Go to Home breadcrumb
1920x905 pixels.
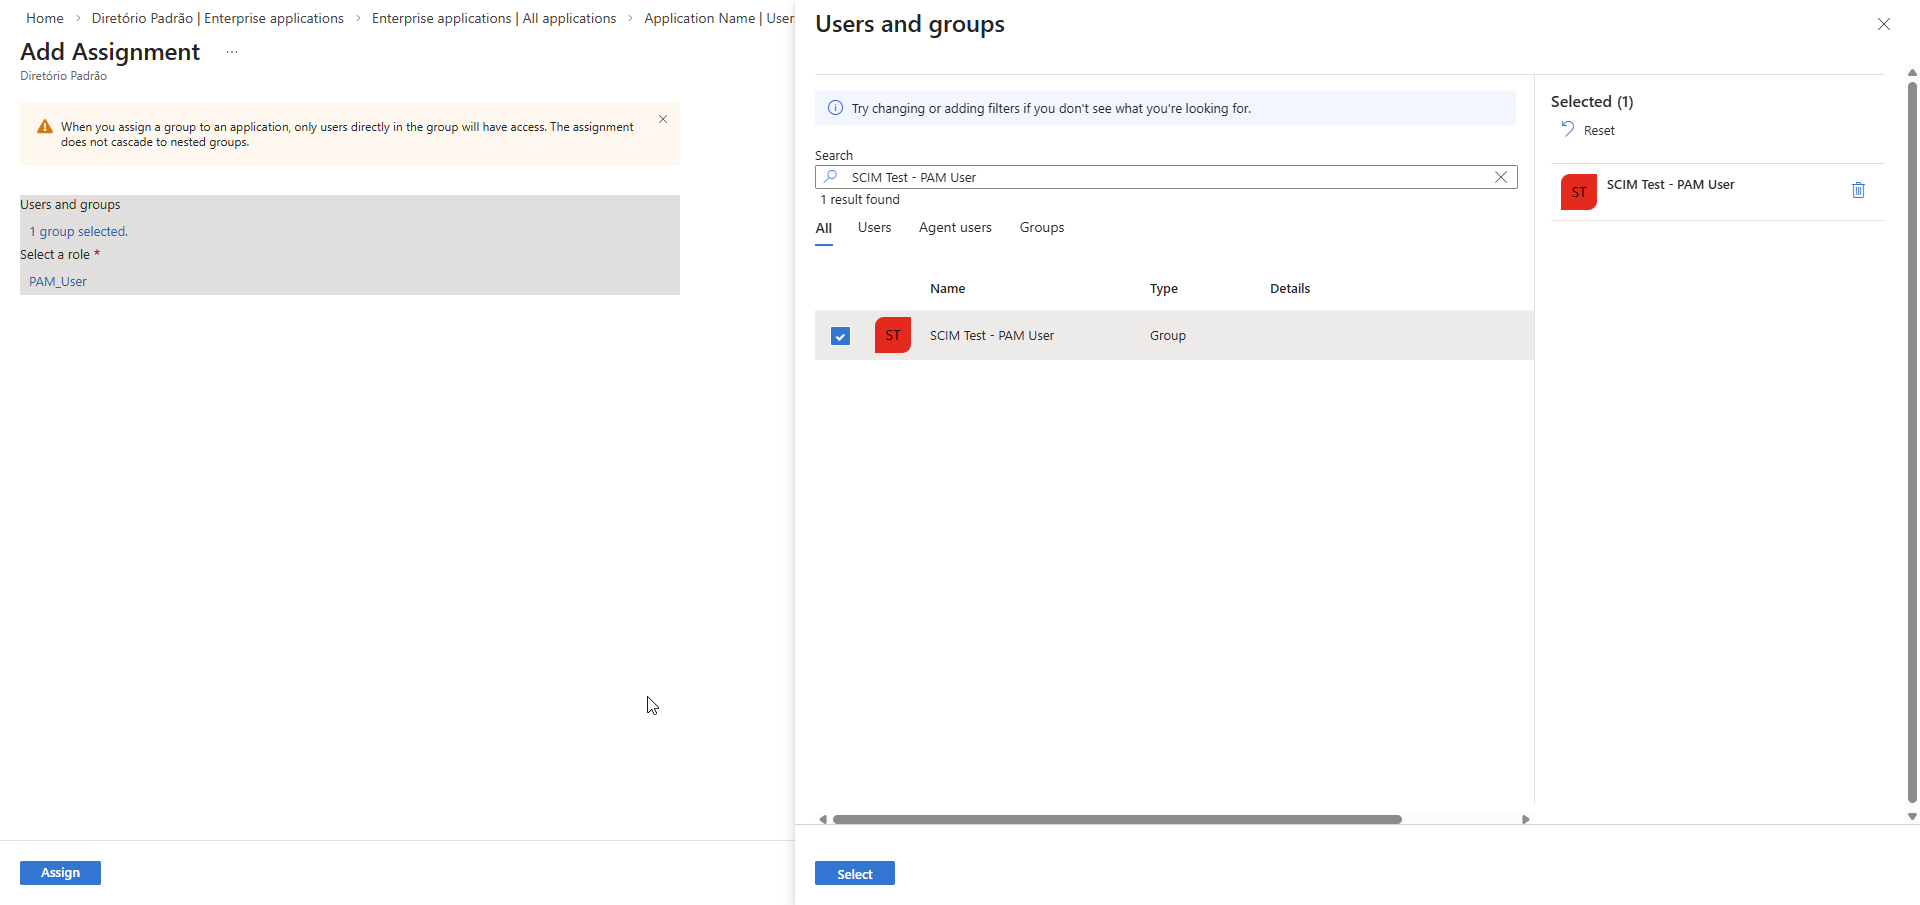click(x=45, y=18)
